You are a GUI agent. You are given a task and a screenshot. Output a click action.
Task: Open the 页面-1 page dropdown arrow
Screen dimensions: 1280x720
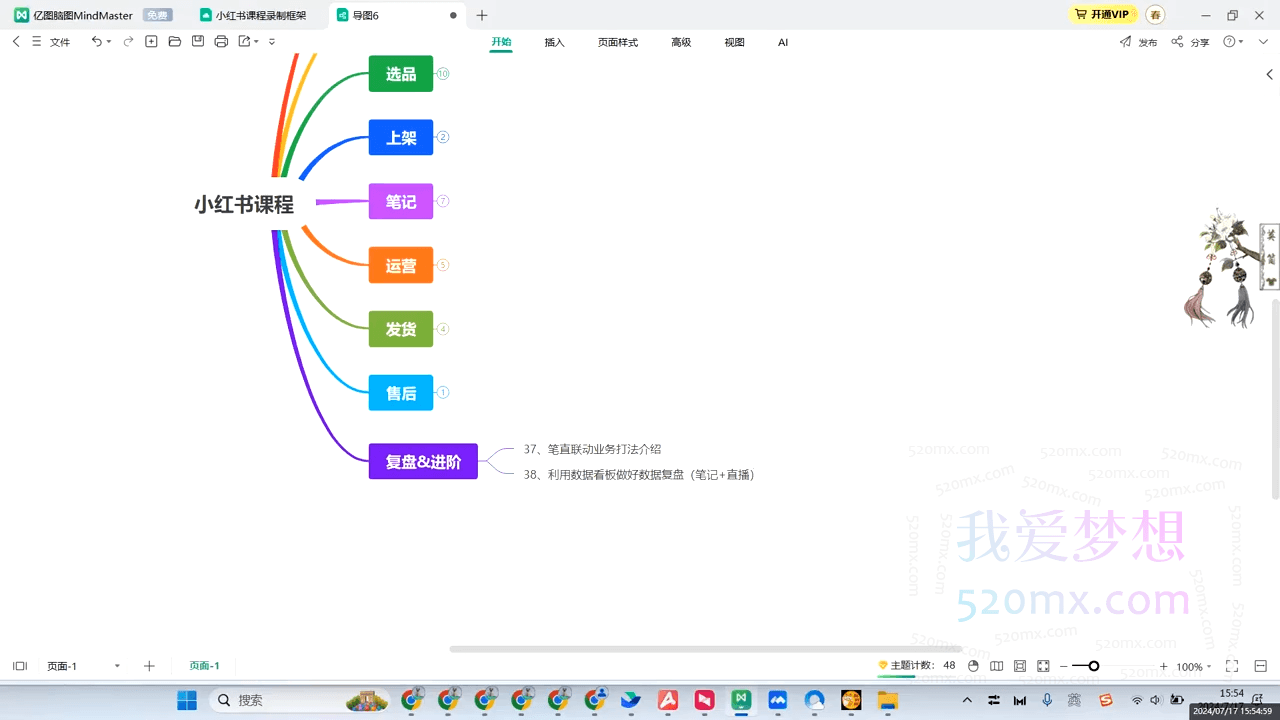116,665
